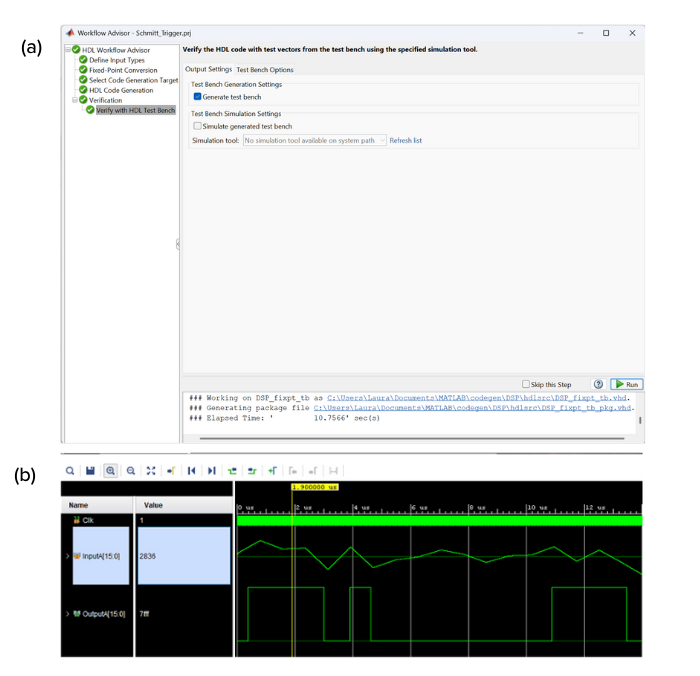Click the Name column header

coord(78,505)
